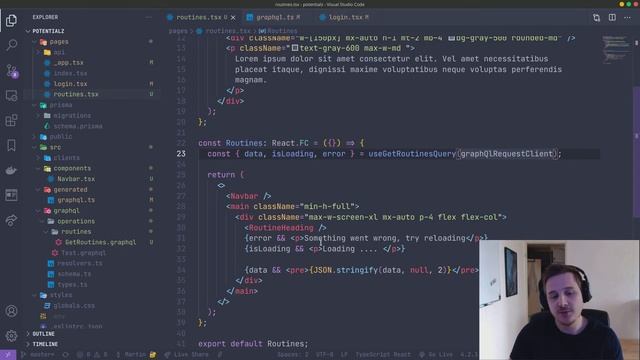This screenshot has height=360, width=640.
Task: Click TypeScript React language mode
Action: (382, 355)
